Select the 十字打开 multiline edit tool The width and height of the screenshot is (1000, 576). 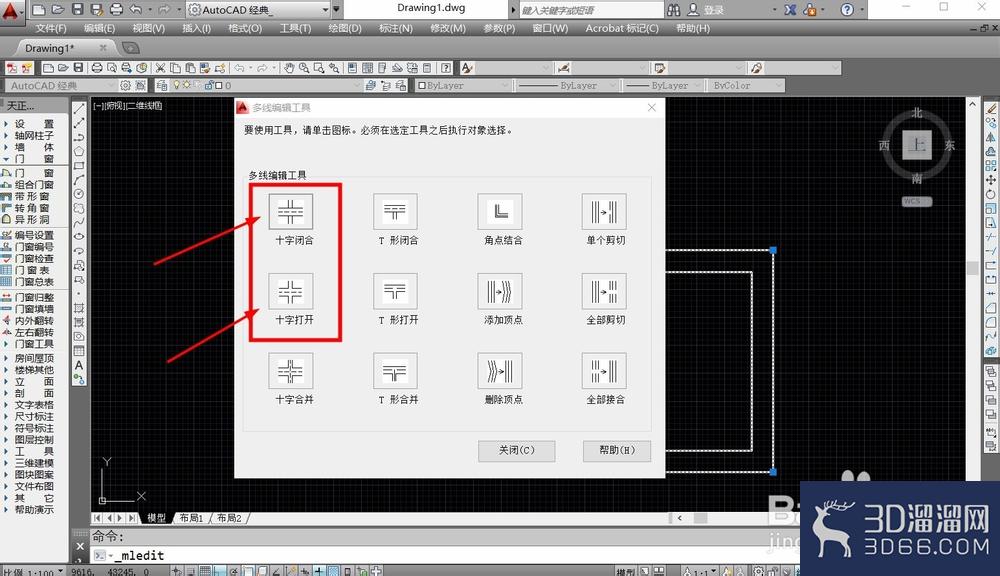(291, 292)
